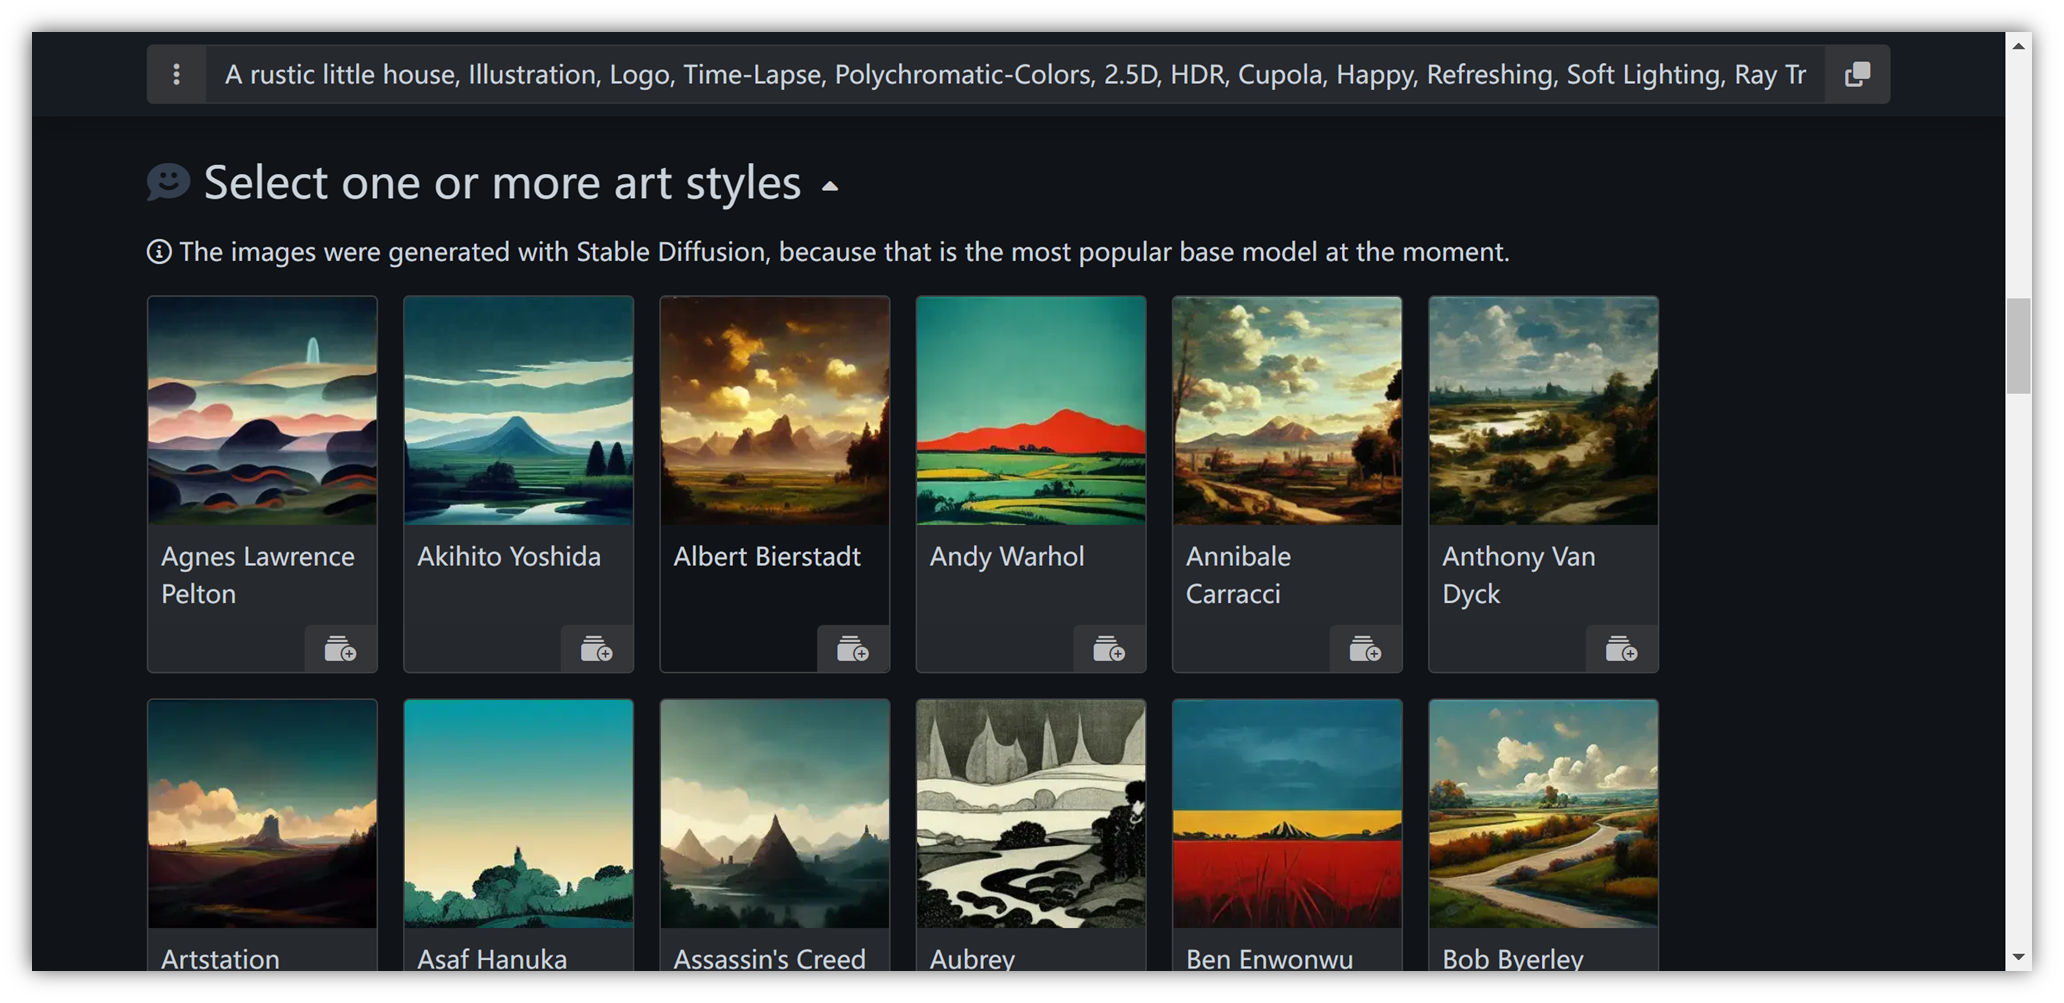
Task: Click the scrollbar down arrow
Action: point(2018,957)
